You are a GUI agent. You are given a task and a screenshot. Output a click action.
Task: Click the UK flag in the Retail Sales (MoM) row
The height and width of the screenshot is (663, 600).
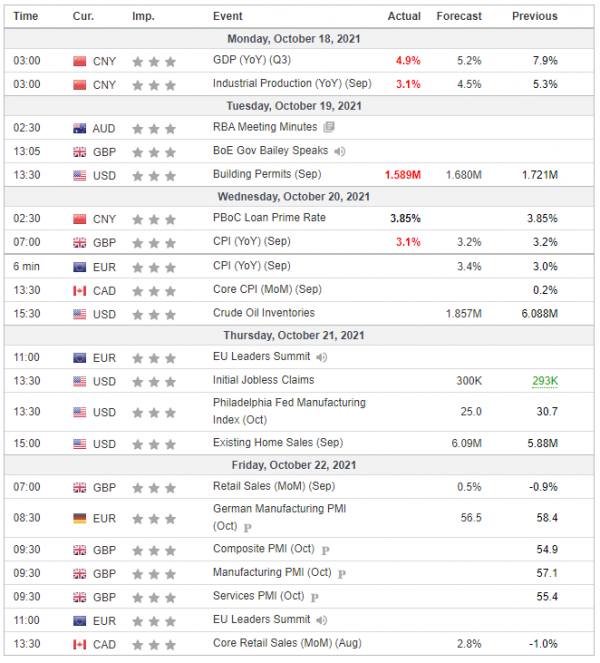coord(79,488)
